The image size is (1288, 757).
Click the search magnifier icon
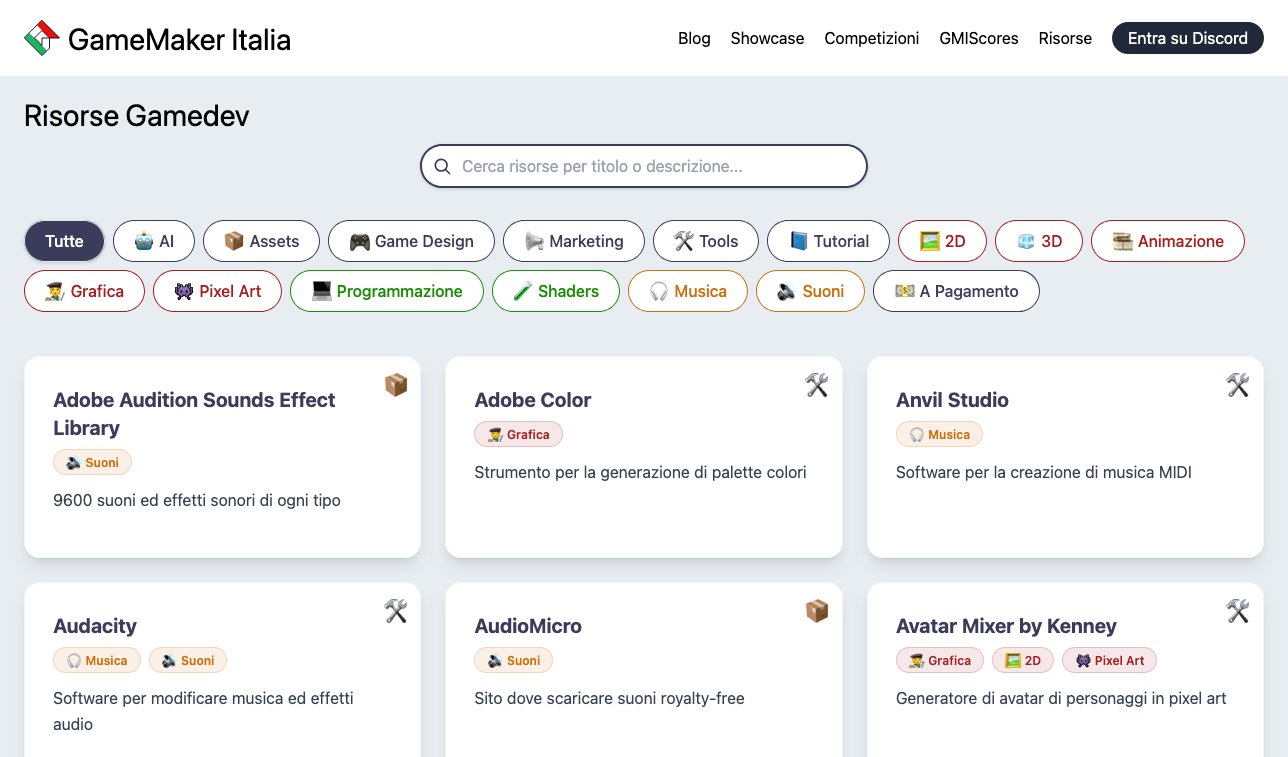pos(441,166)
